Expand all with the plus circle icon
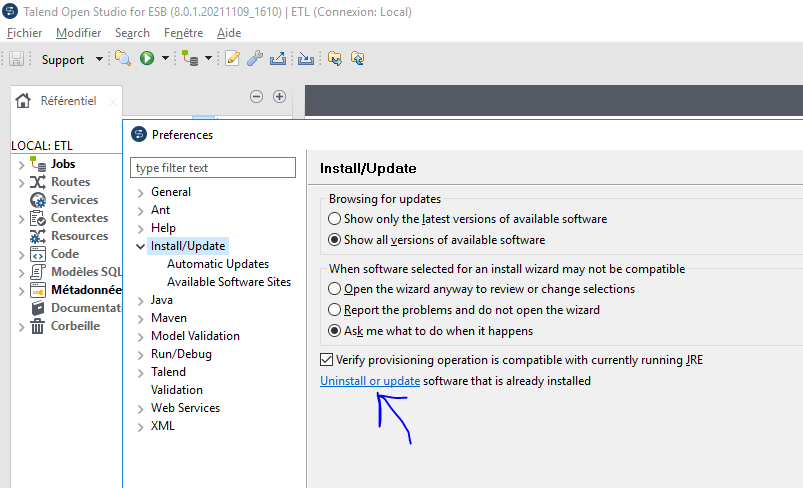 click(279, 96)
